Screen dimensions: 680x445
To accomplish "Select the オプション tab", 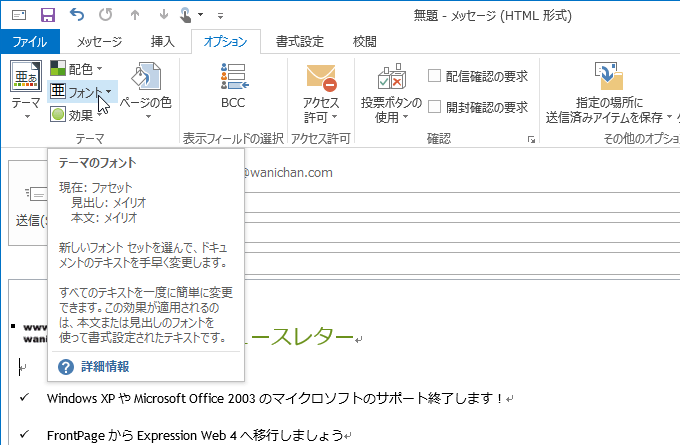I will [226, 42].
